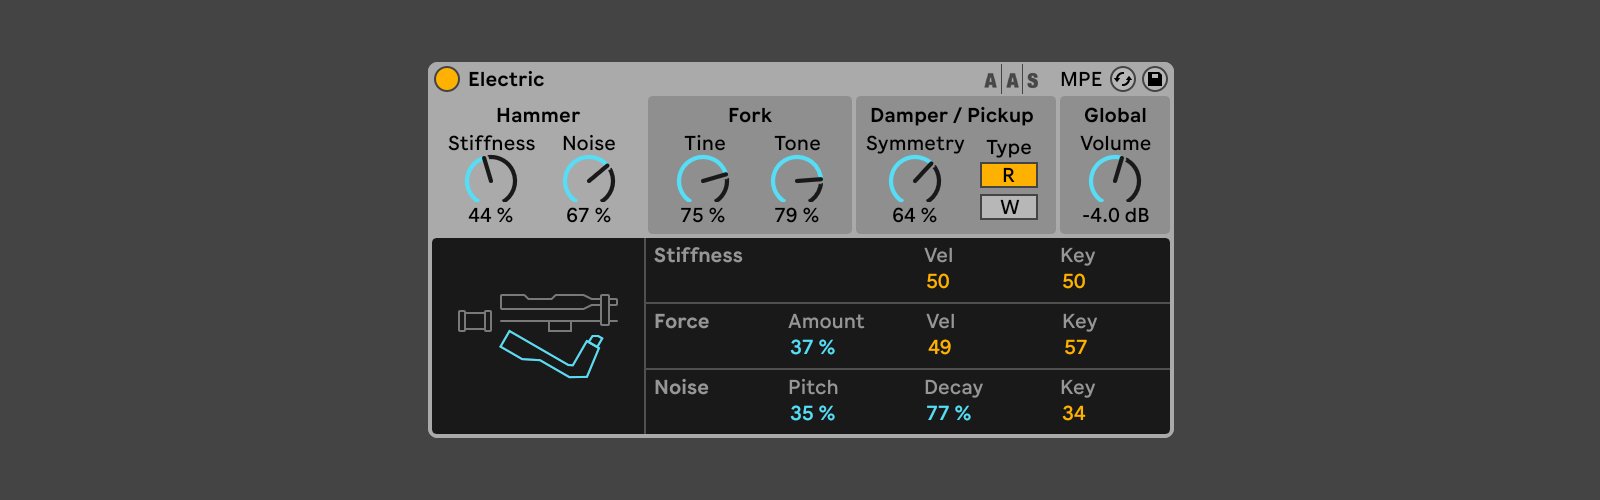Click the Stiffness Vel value 50

click(937, 281)
